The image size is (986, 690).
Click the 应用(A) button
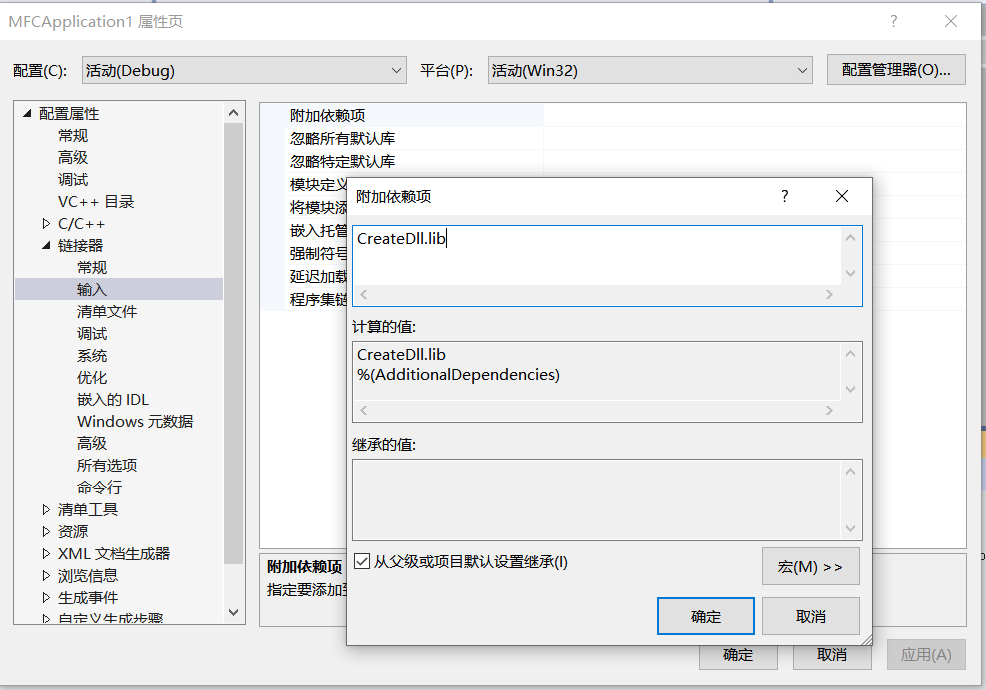(926, 655)
